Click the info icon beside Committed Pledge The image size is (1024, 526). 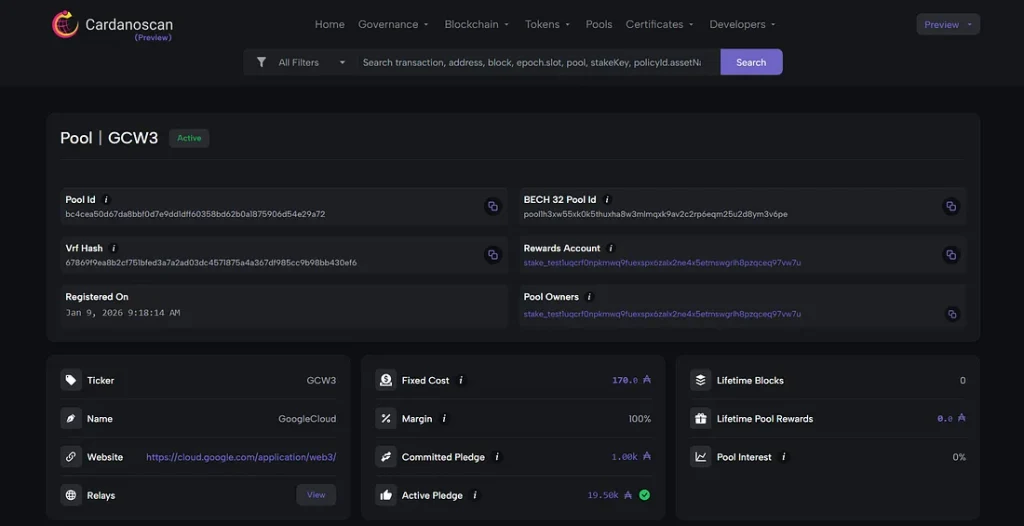(497, 457)
